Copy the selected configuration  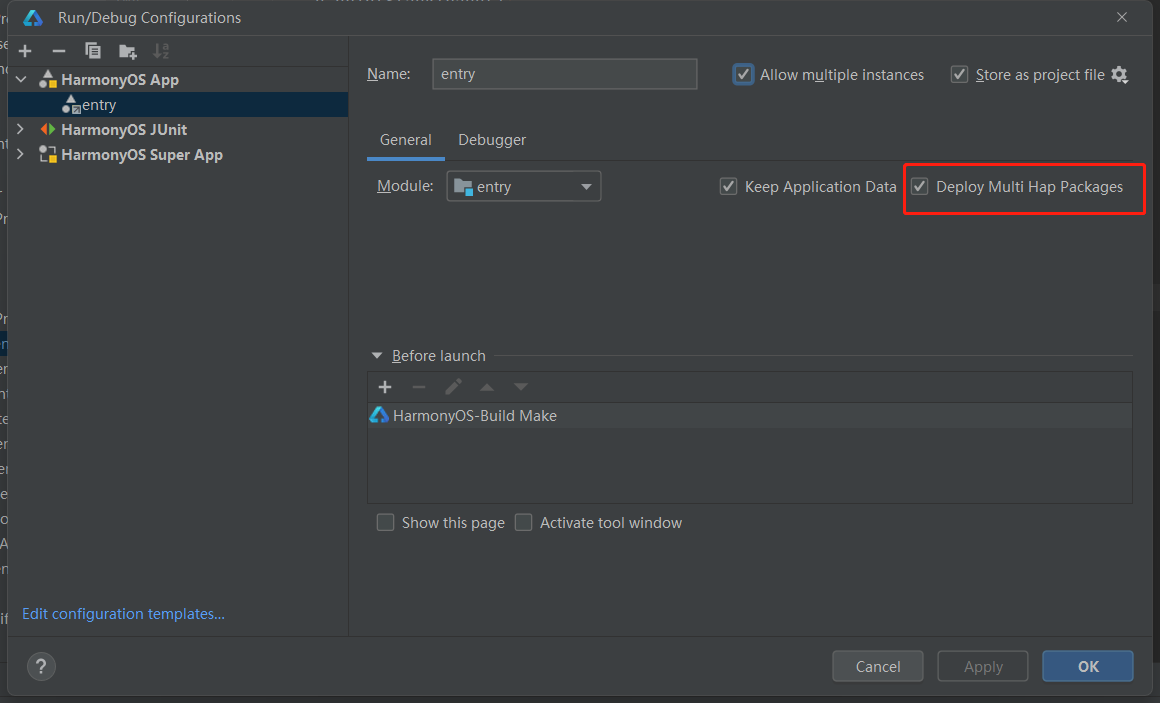tap(93, 51)
